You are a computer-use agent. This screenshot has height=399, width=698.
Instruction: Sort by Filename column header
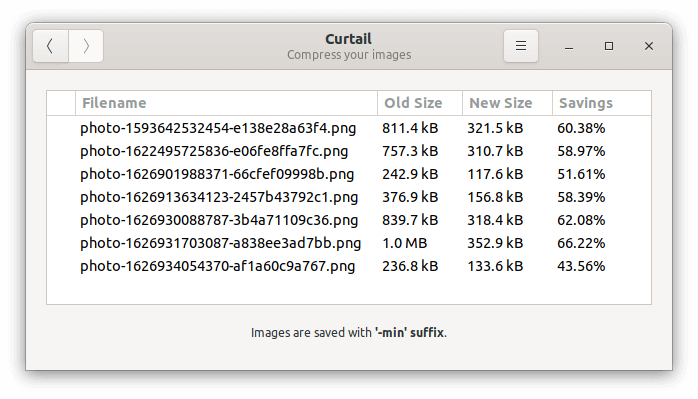[x=226, y=103]
